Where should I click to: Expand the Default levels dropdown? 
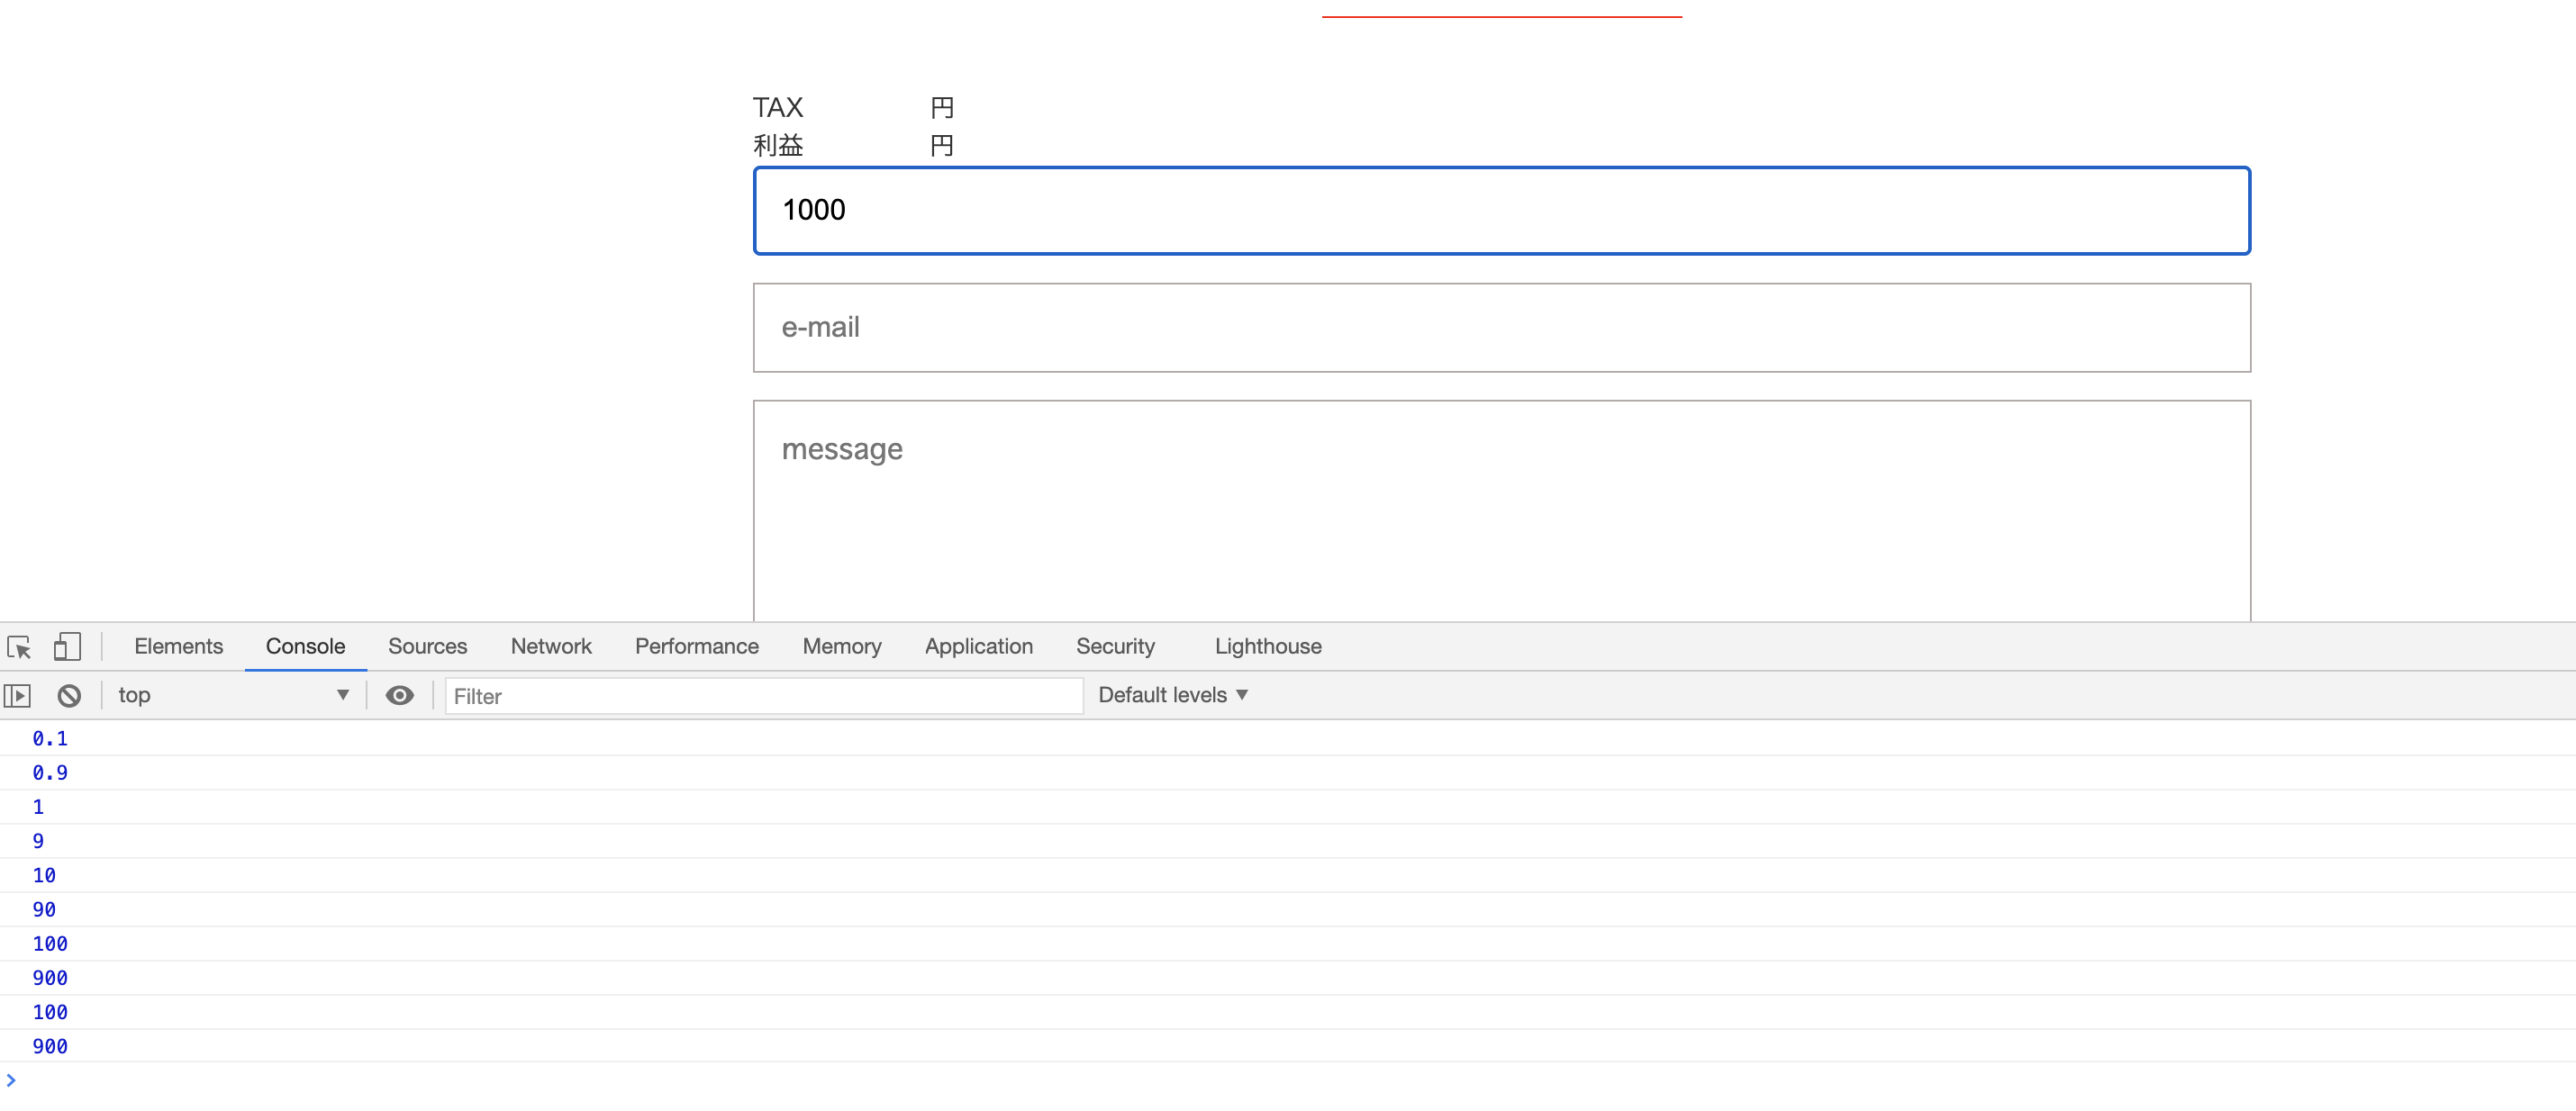[x=1172, y=696]
